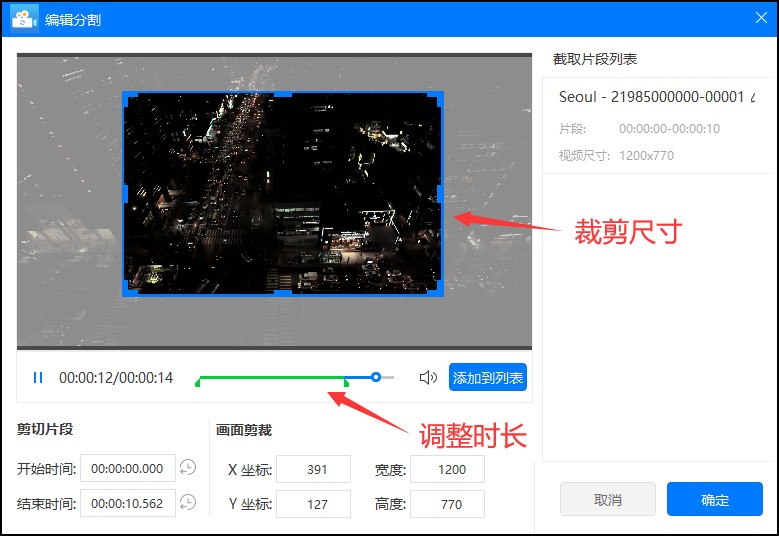Click the X 坐标 input field
Viewport: 779px width, 536px height.
[313, 469]
